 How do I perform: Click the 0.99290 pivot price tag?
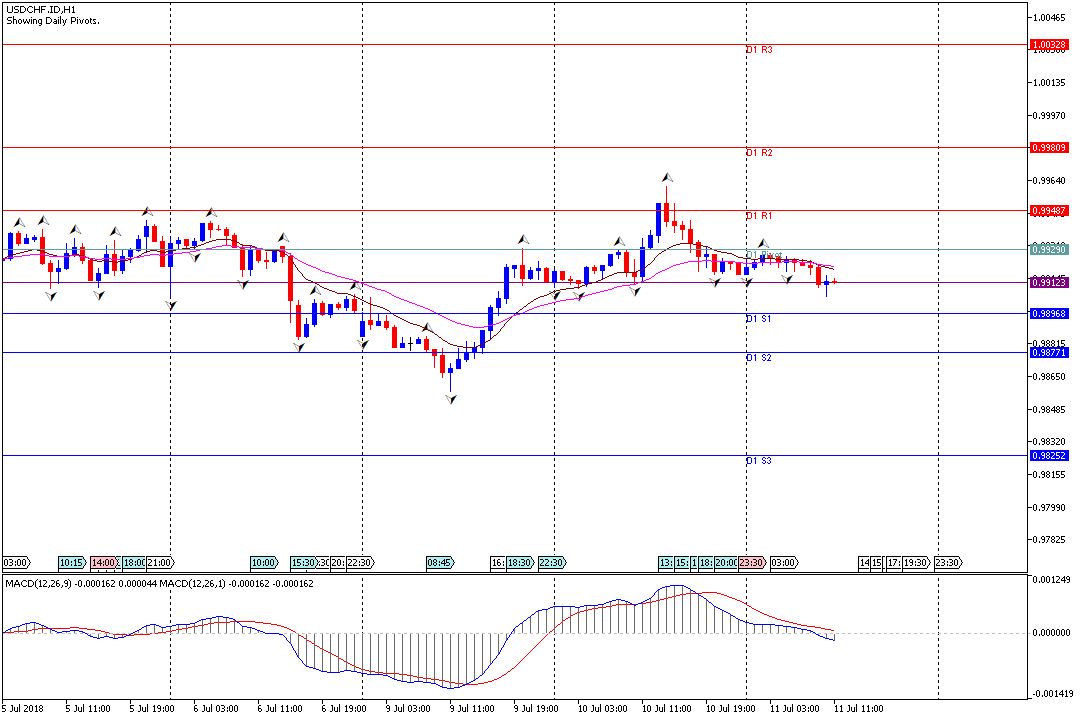1049,249
